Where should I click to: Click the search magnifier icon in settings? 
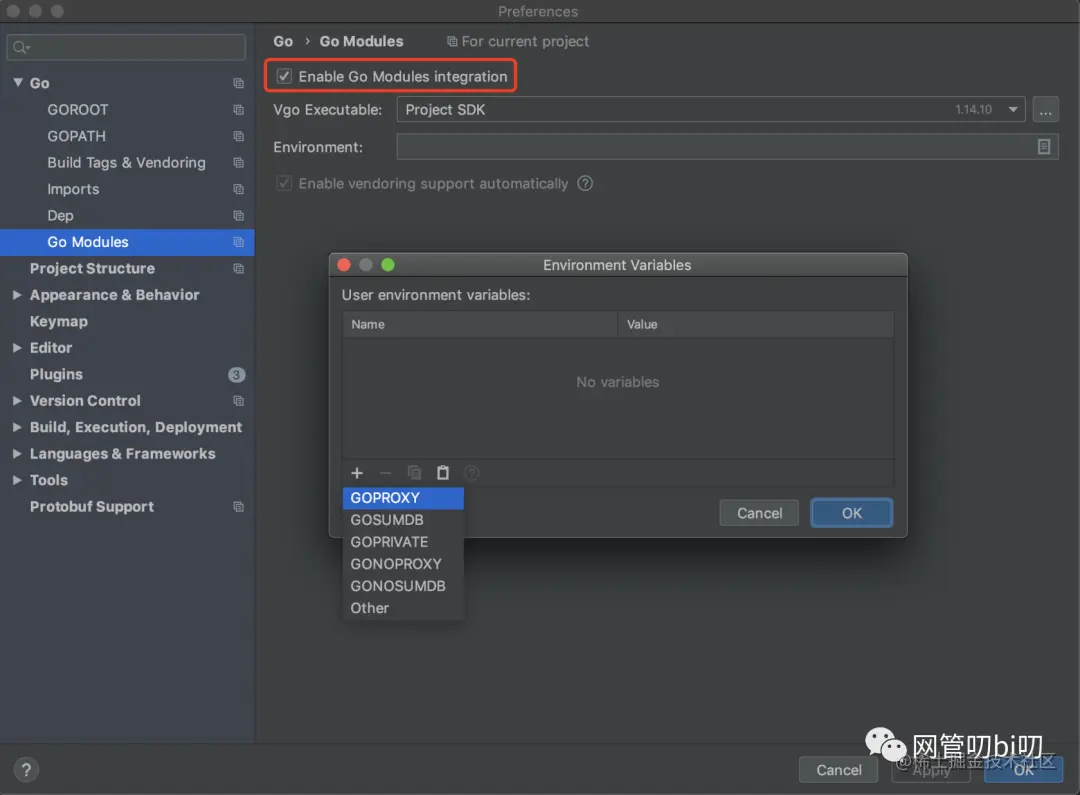[21, 47]
